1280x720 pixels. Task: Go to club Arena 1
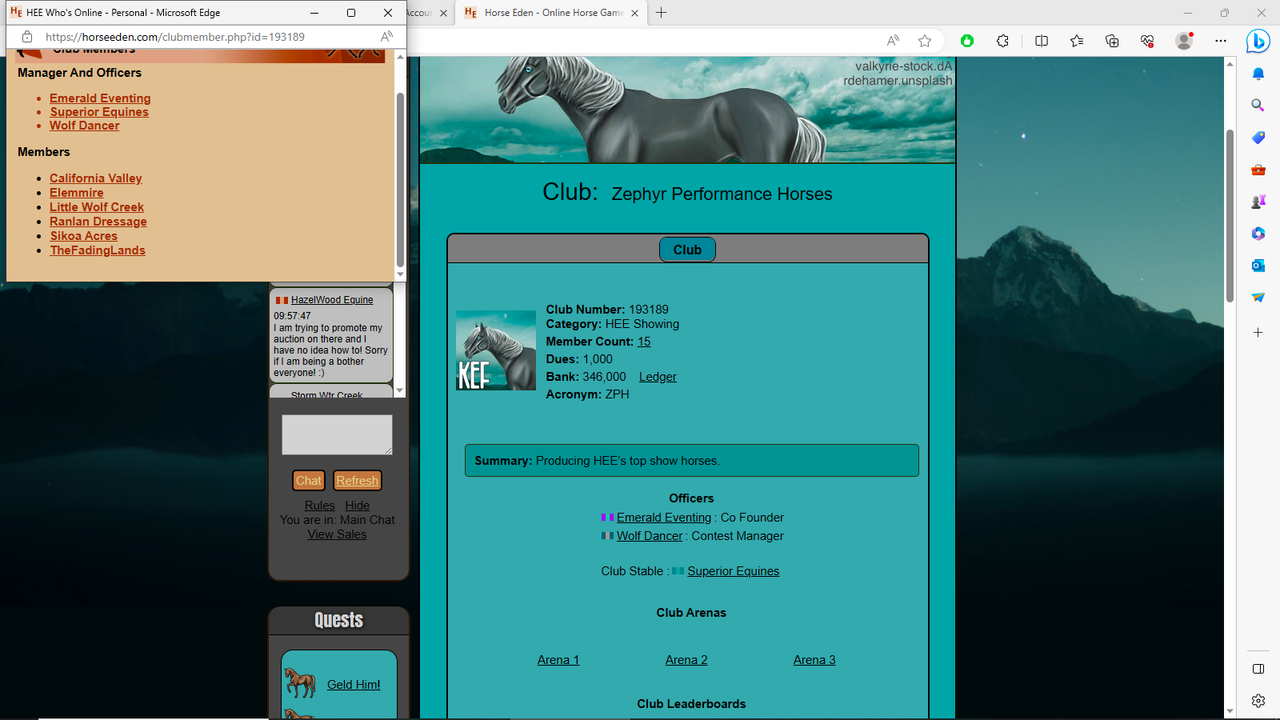tap(558, 660)
